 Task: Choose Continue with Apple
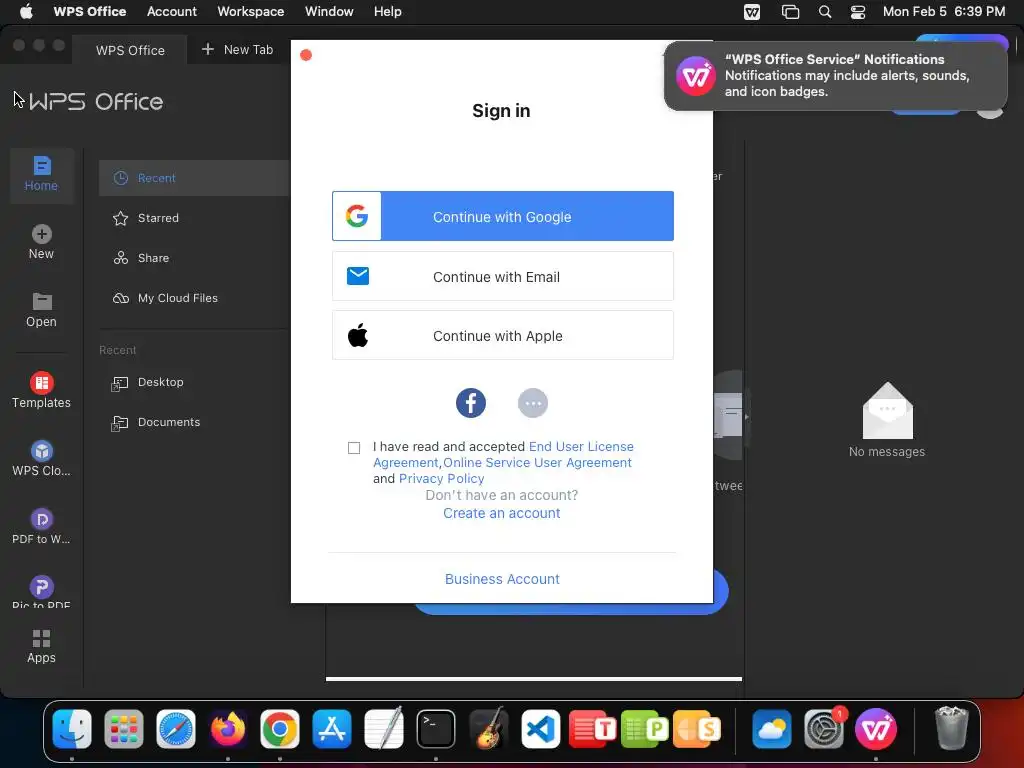pos(502,336)
